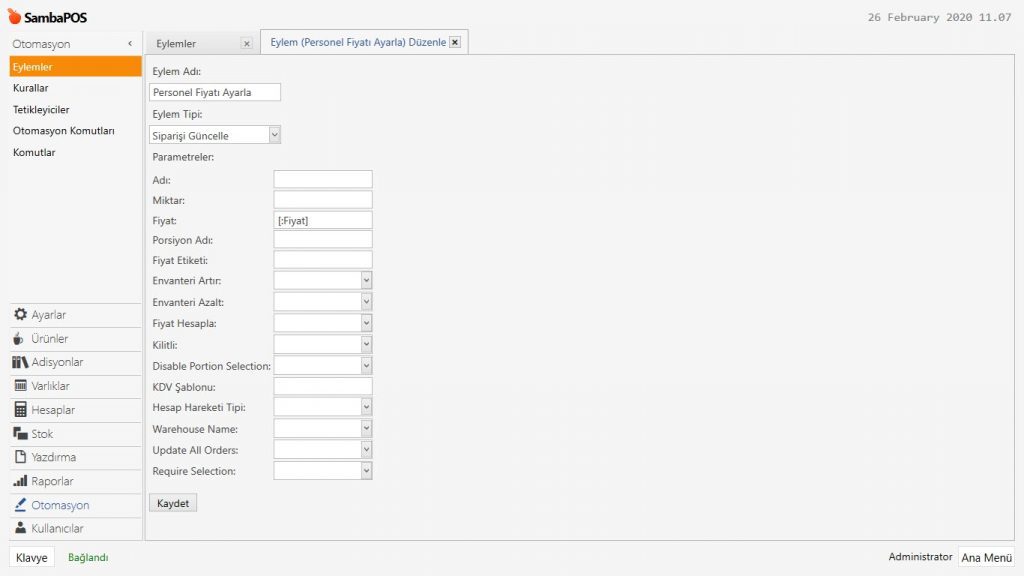
Task: Click the Hesaplar calculator icon
Action: (20, 410)
